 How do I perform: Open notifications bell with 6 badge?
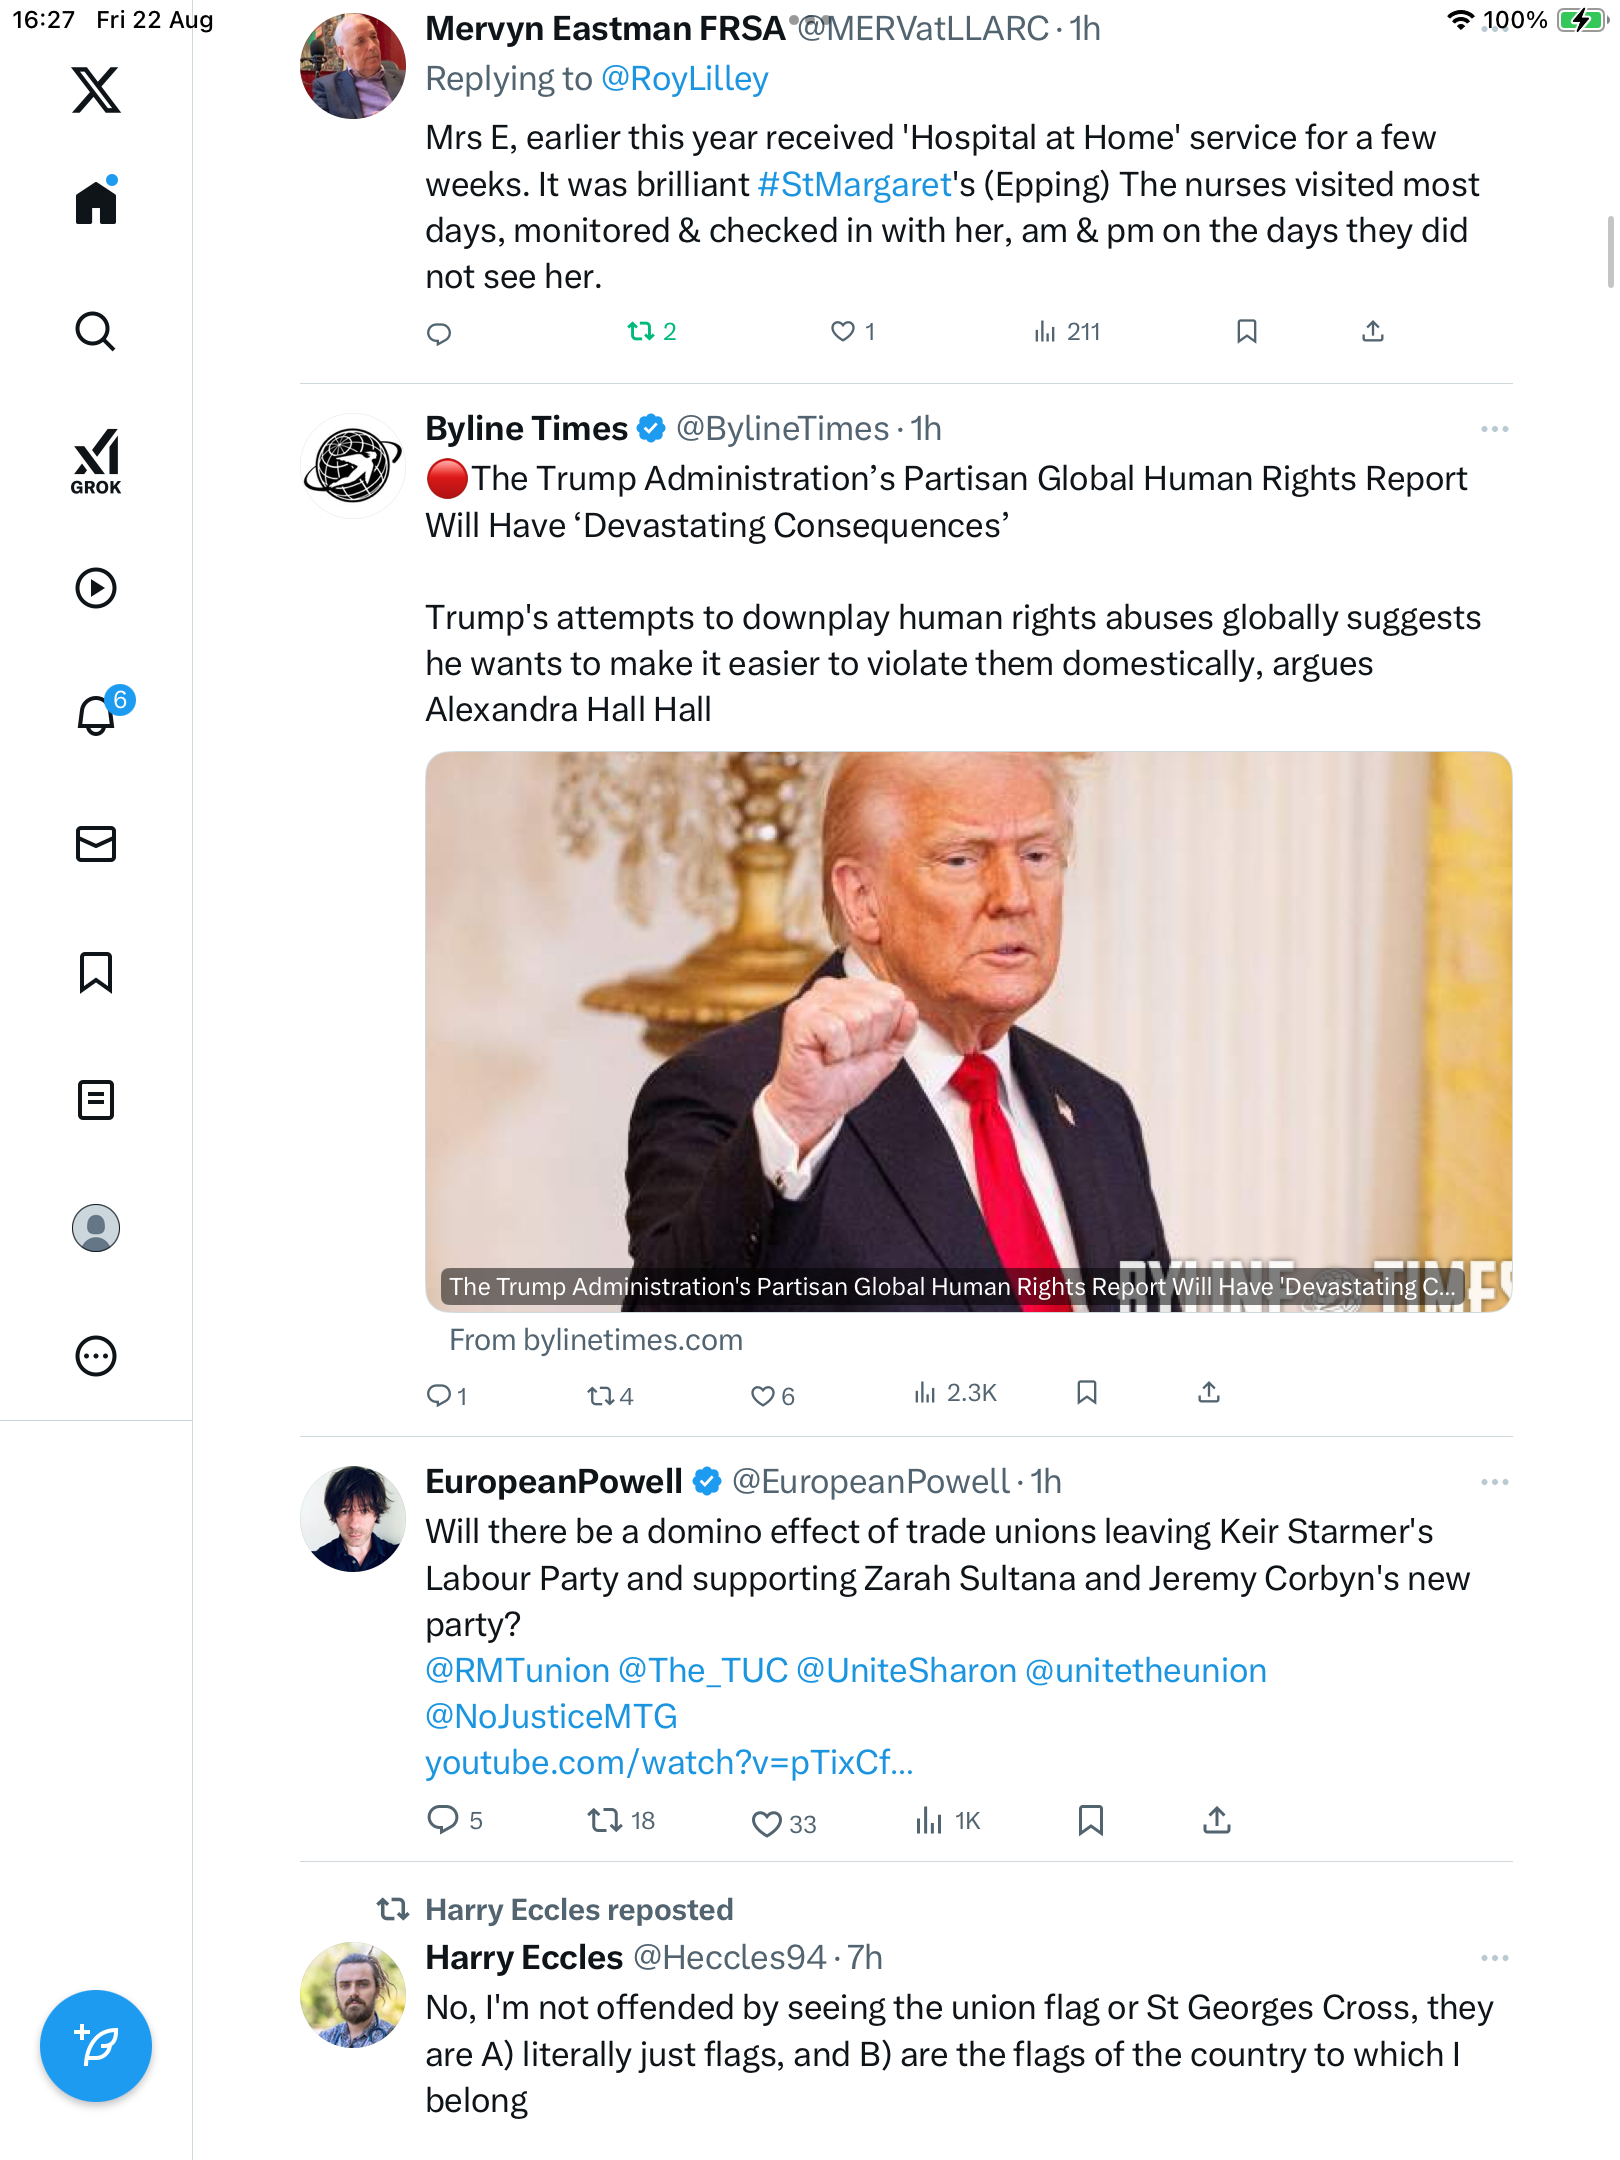pyautogui.click(x=98, y=715)
